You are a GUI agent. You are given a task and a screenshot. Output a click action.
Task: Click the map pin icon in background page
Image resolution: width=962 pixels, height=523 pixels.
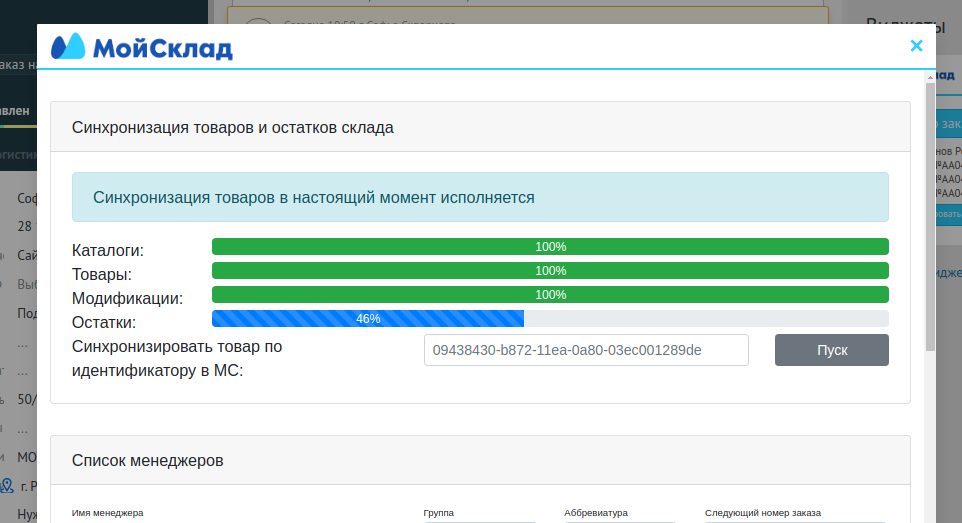pos(7,486)
